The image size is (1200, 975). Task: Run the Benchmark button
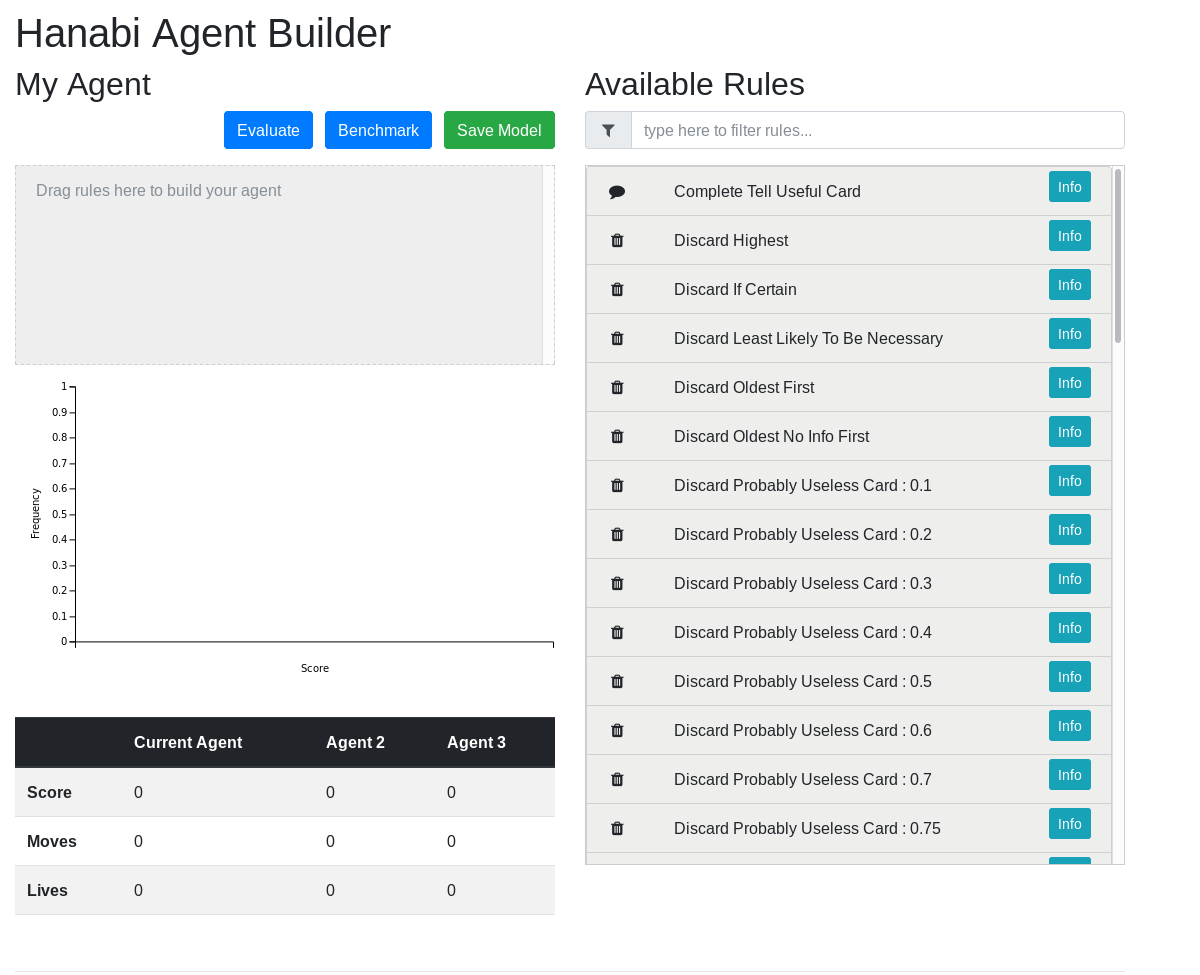click(x=378, y=130)
